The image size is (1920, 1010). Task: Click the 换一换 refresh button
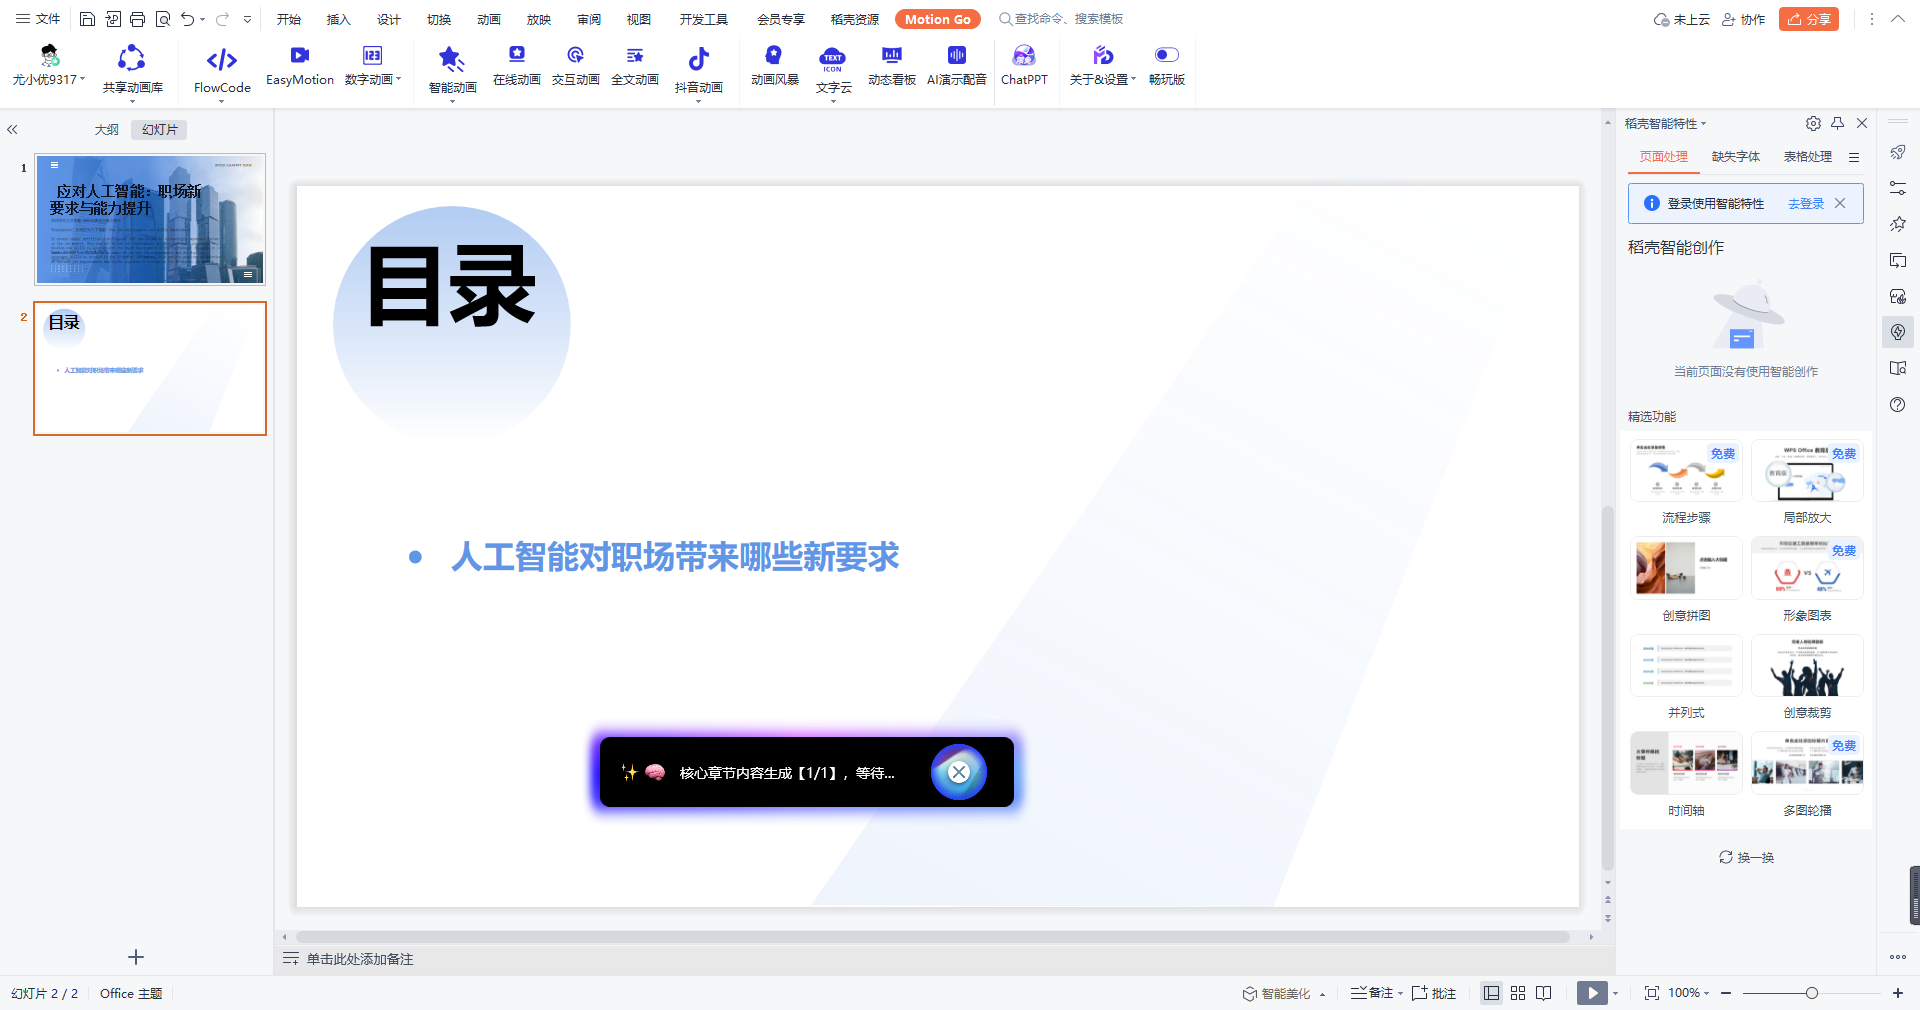pos(1745,857)
